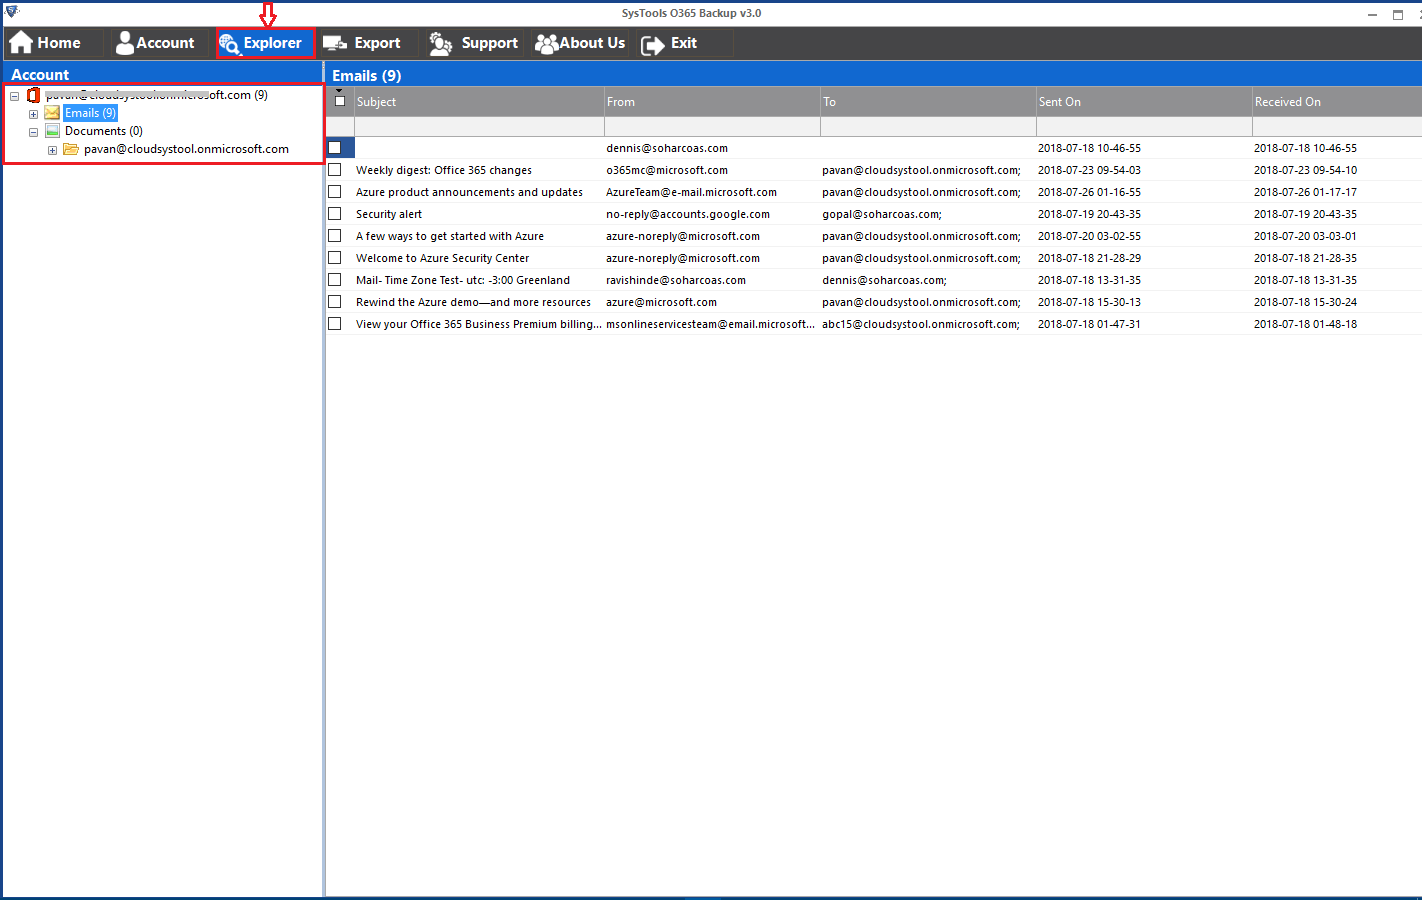Check the email from dennis@soharcoas.com
The height and width of the screenshot is (900, 1422).
pyautogui.click(x=335, y=147)
